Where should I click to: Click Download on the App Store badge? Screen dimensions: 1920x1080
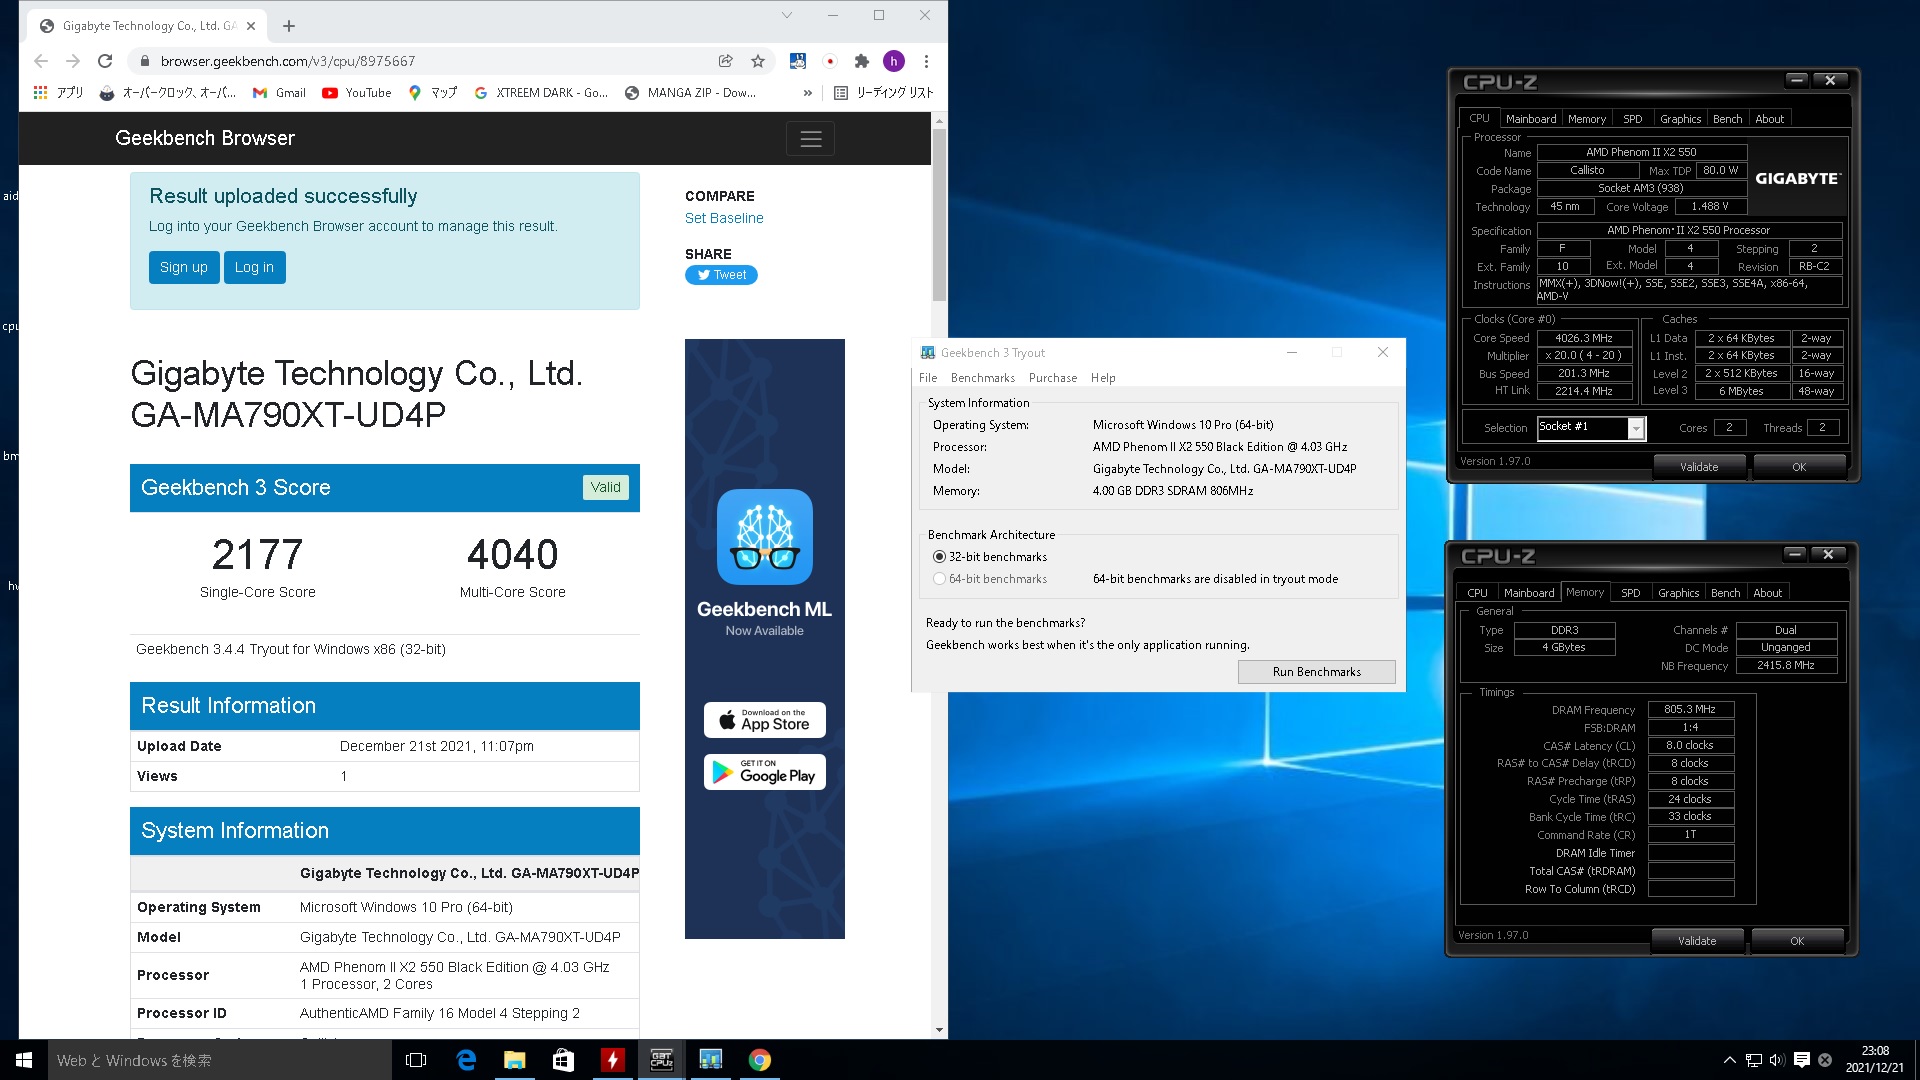(x=765, y=720)
